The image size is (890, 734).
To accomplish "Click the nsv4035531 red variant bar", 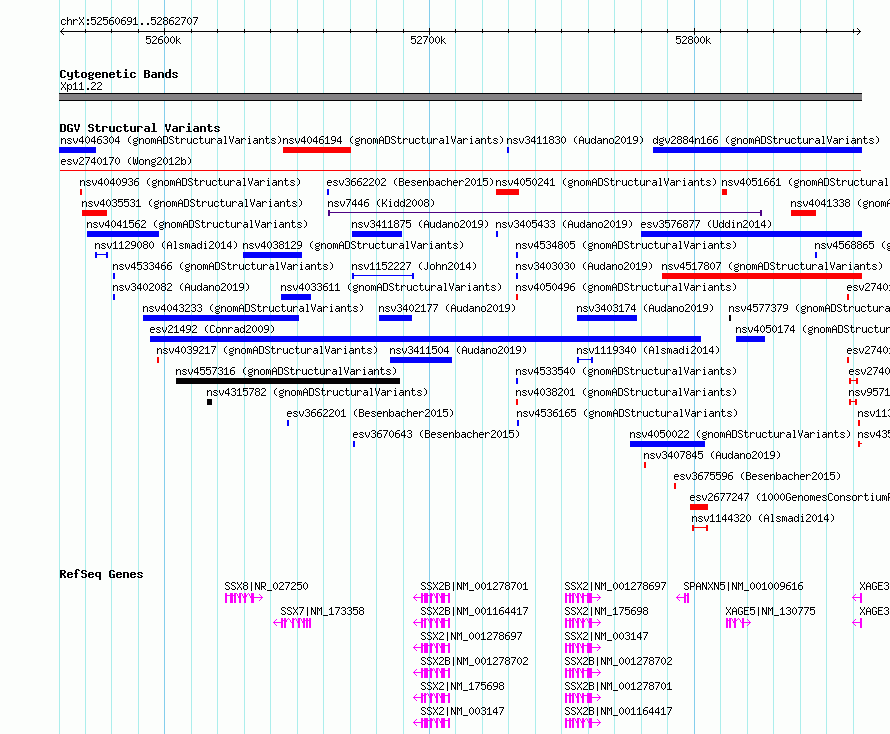I will point(94,213).
